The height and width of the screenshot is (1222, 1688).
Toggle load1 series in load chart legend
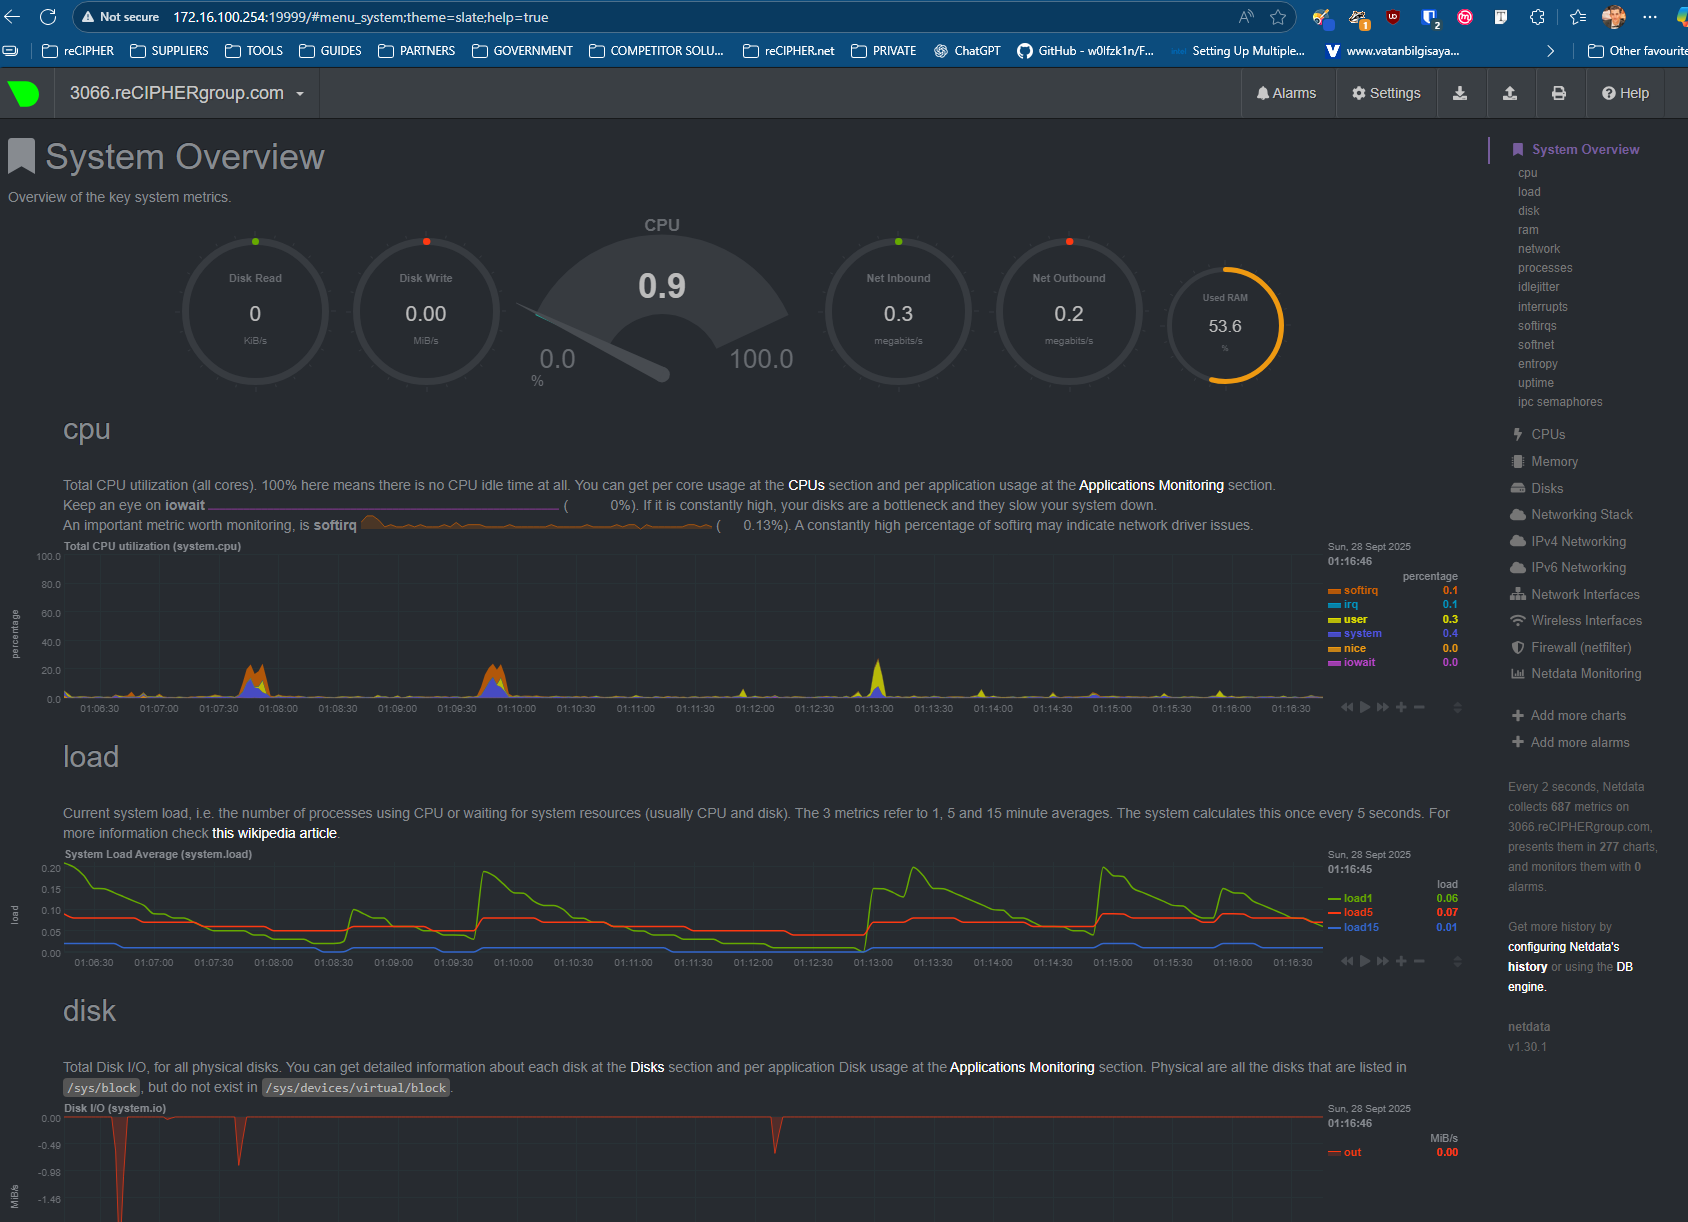pyautogui.click(x=1357, y=898)
